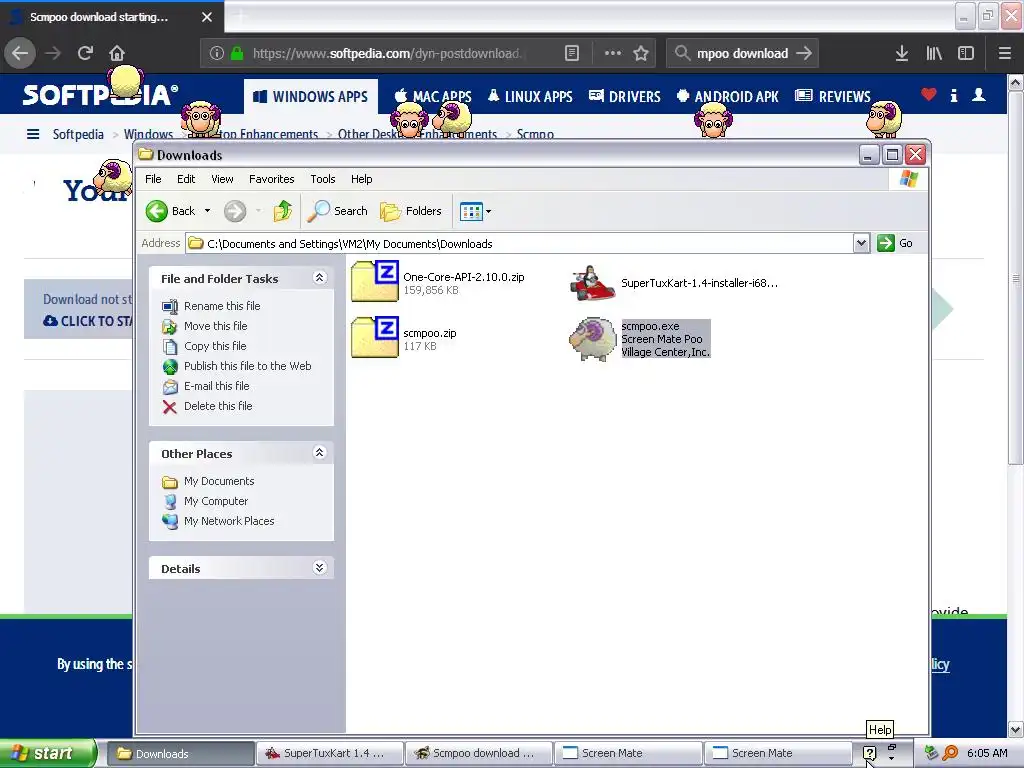Open the Linux Apps tab on Softpedia

coord(530,97)
